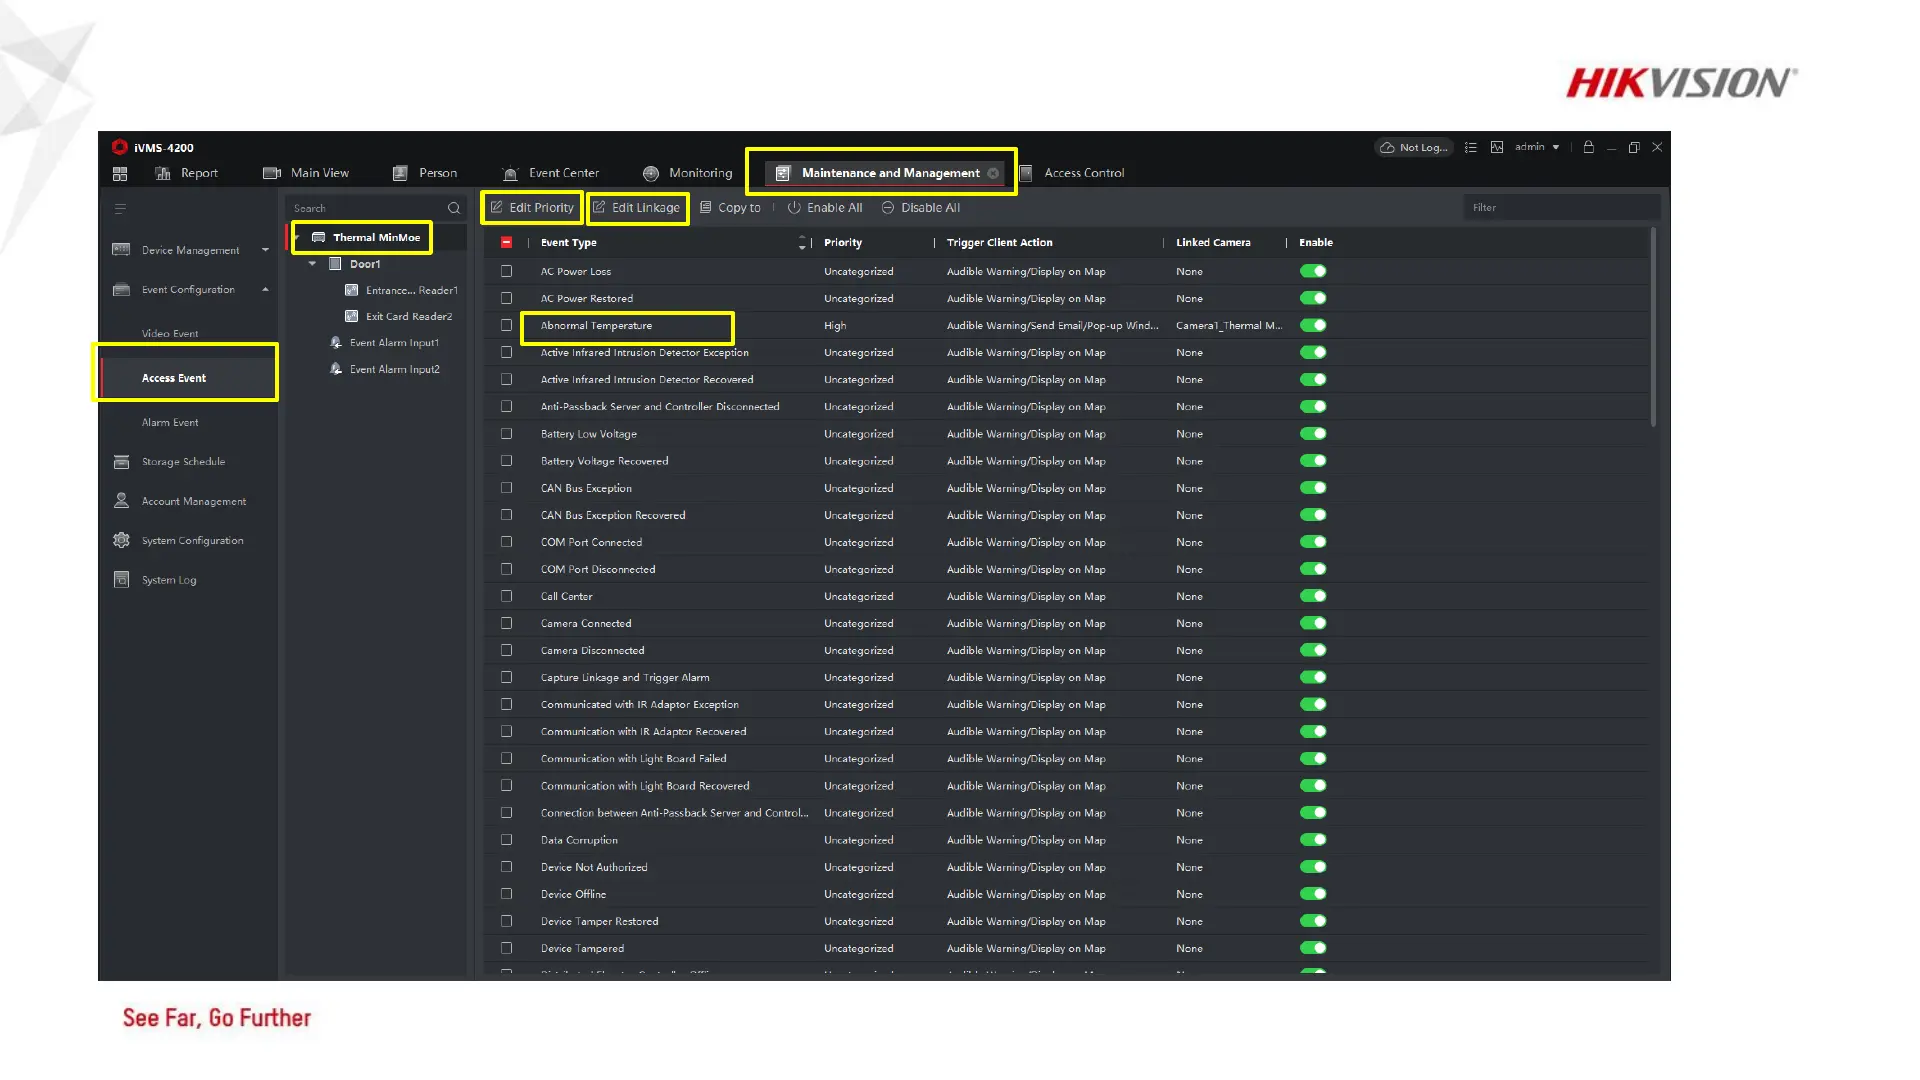Check the AC Power Loss checkbox

506,272
